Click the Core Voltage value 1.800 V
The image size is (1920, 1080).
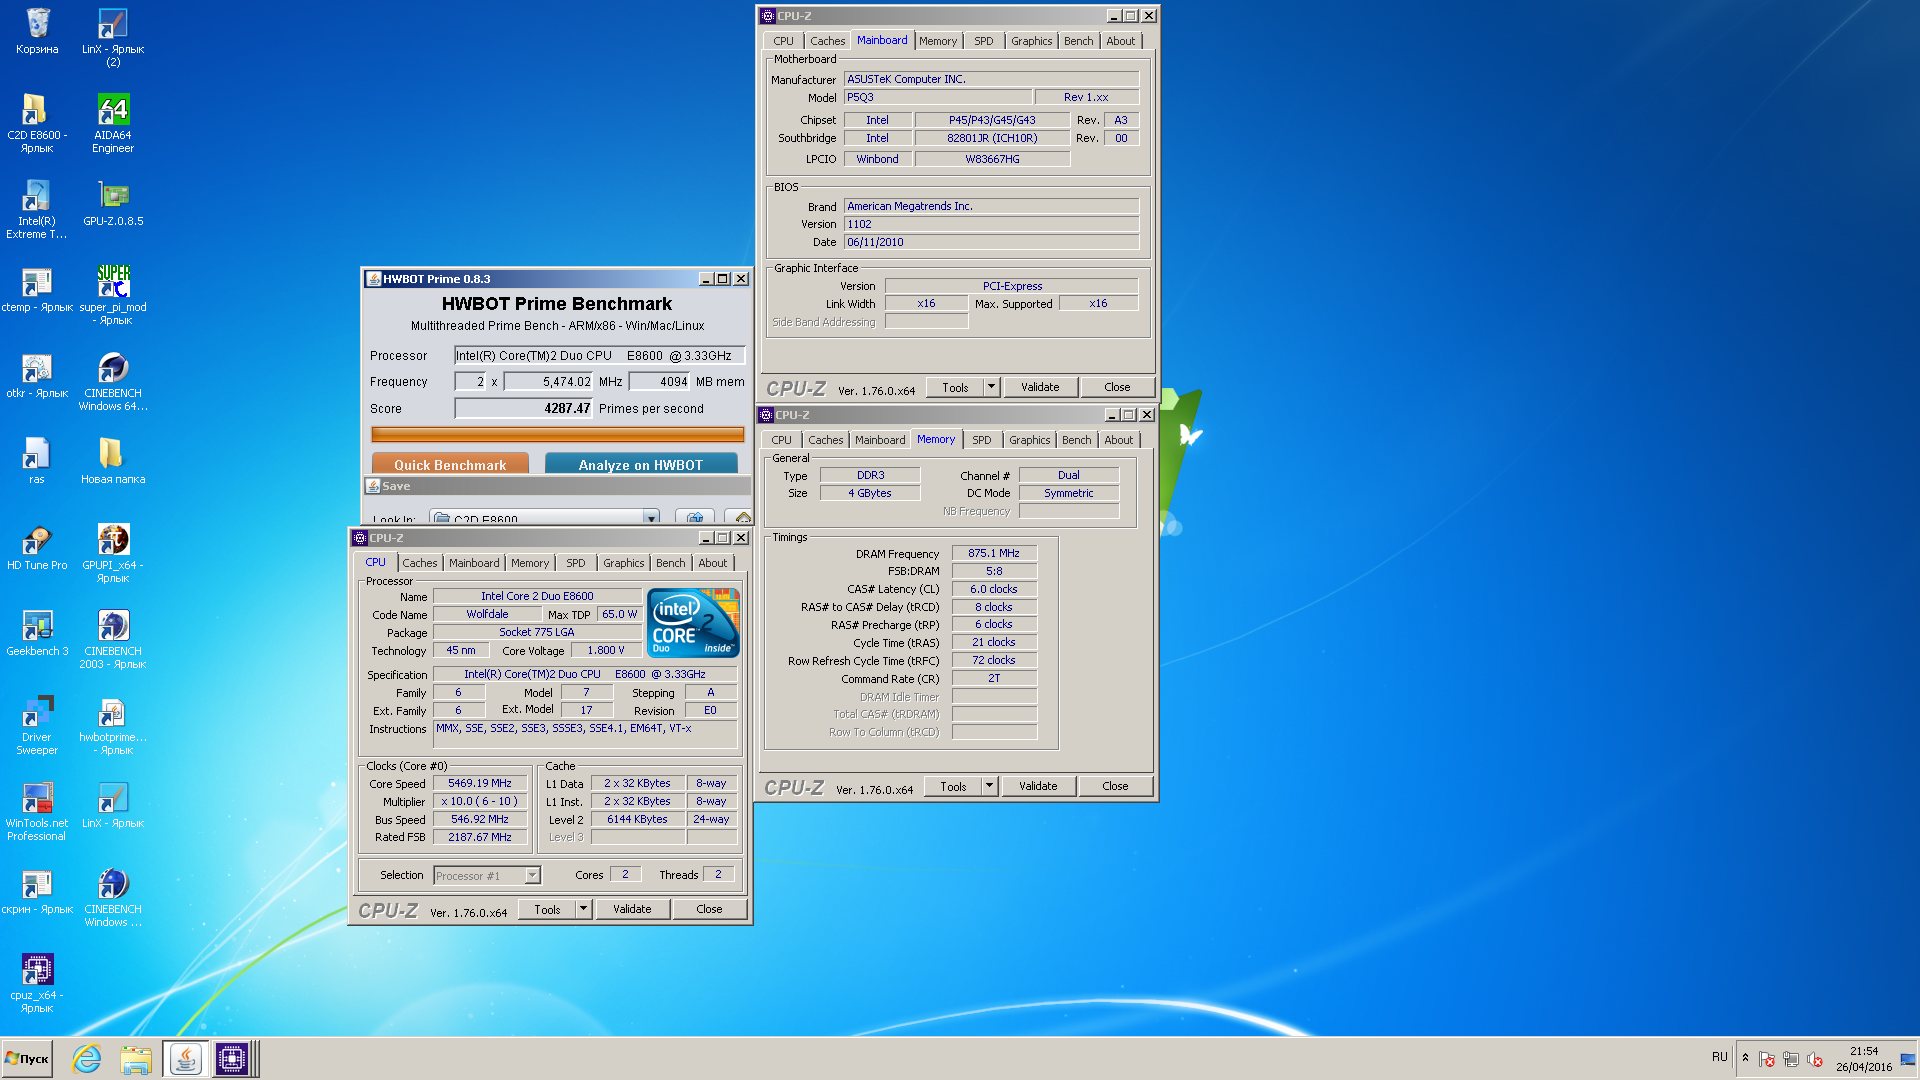click(x=606, y=650)
